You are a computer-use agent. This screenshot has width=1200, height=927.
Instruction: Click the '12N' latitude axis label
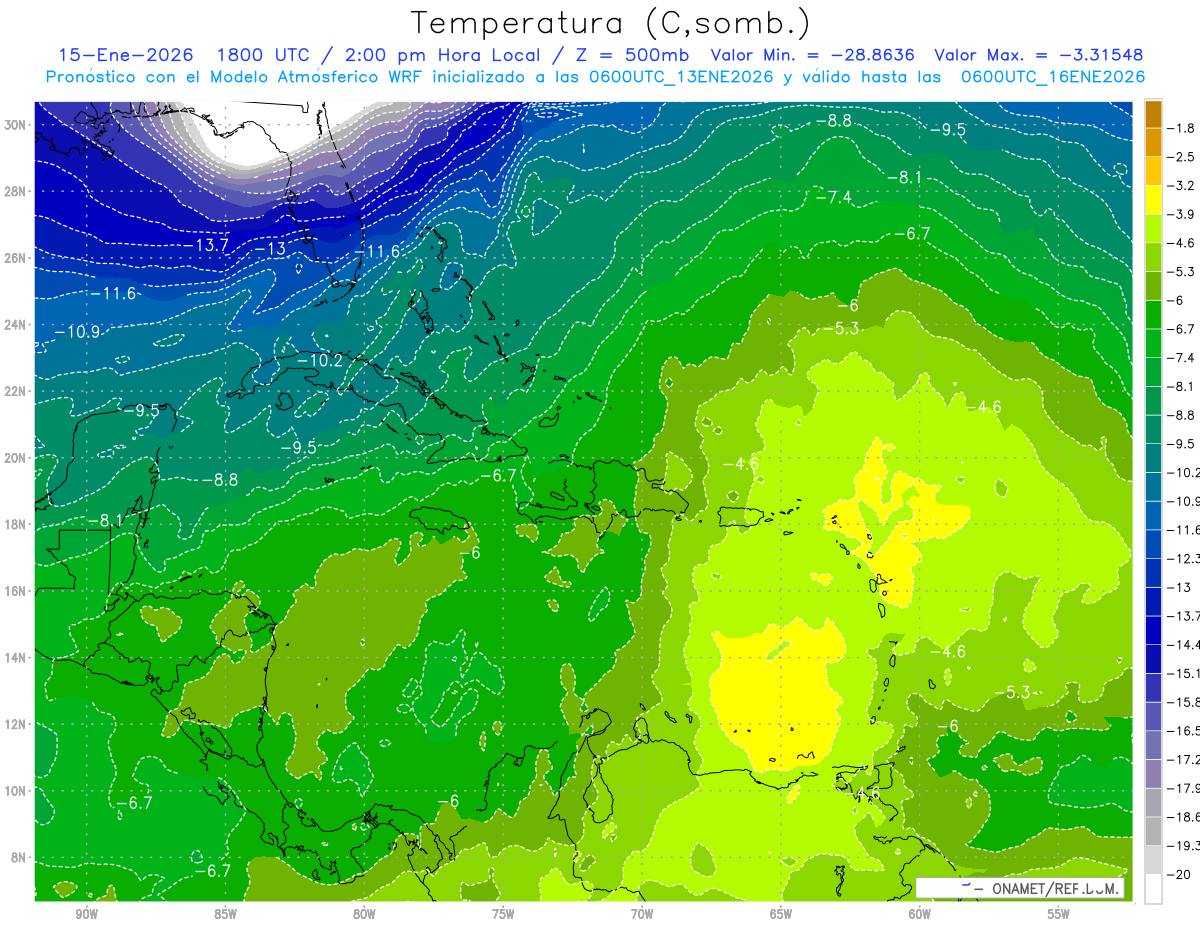pos(16,723)
